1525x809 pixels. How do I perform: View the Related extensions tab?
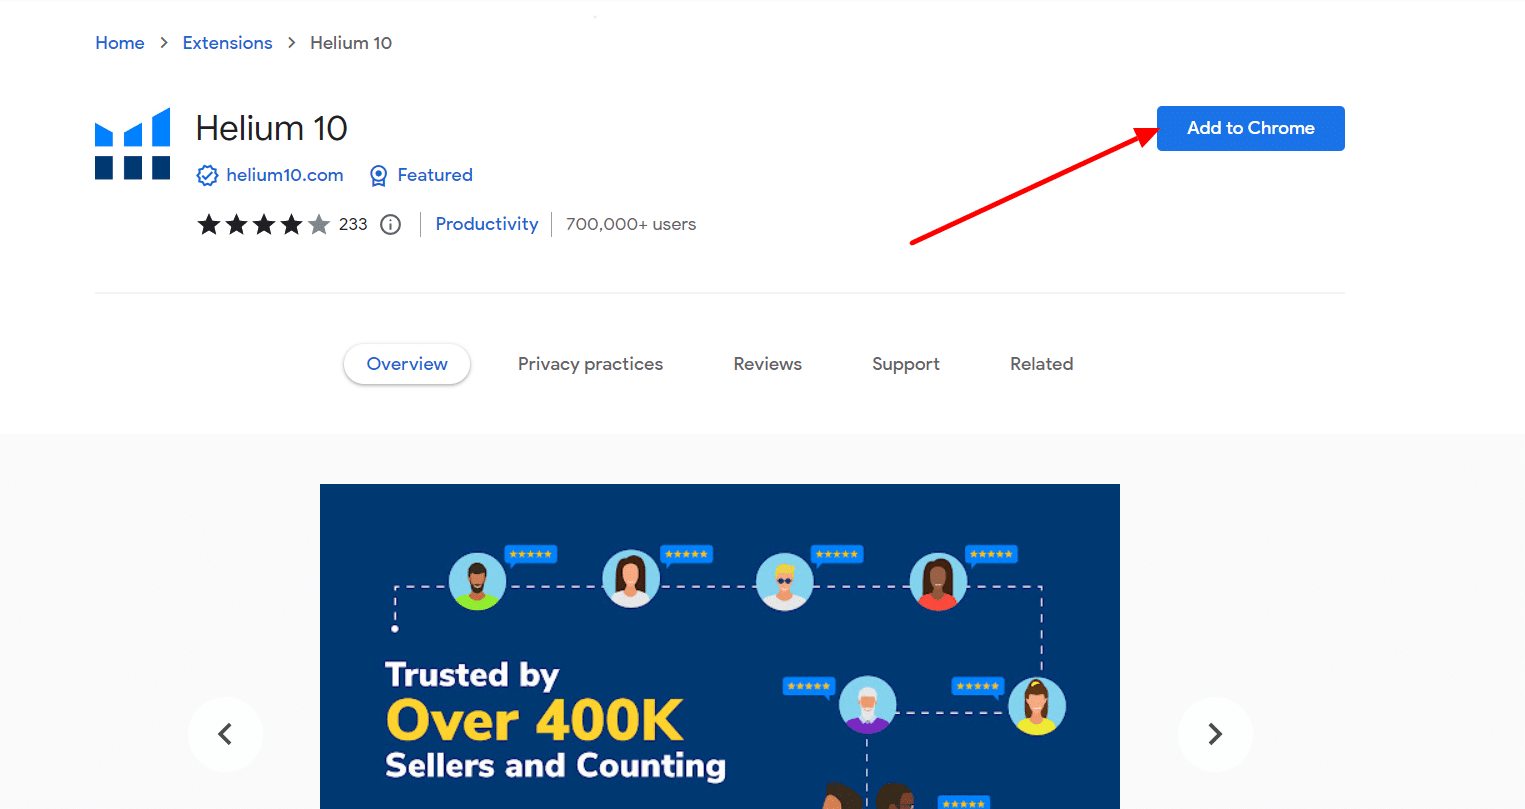click(x=1041, y=364)
